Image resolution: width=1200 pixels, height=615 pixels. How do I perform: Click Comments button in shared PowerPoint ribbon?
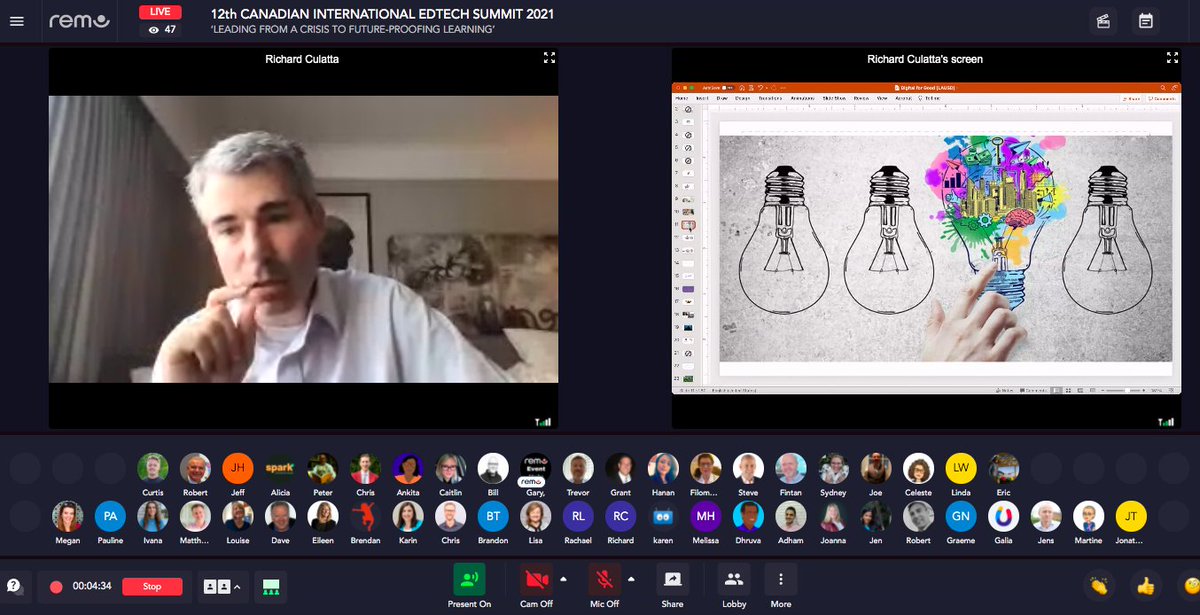click(x=1164, y=98)
